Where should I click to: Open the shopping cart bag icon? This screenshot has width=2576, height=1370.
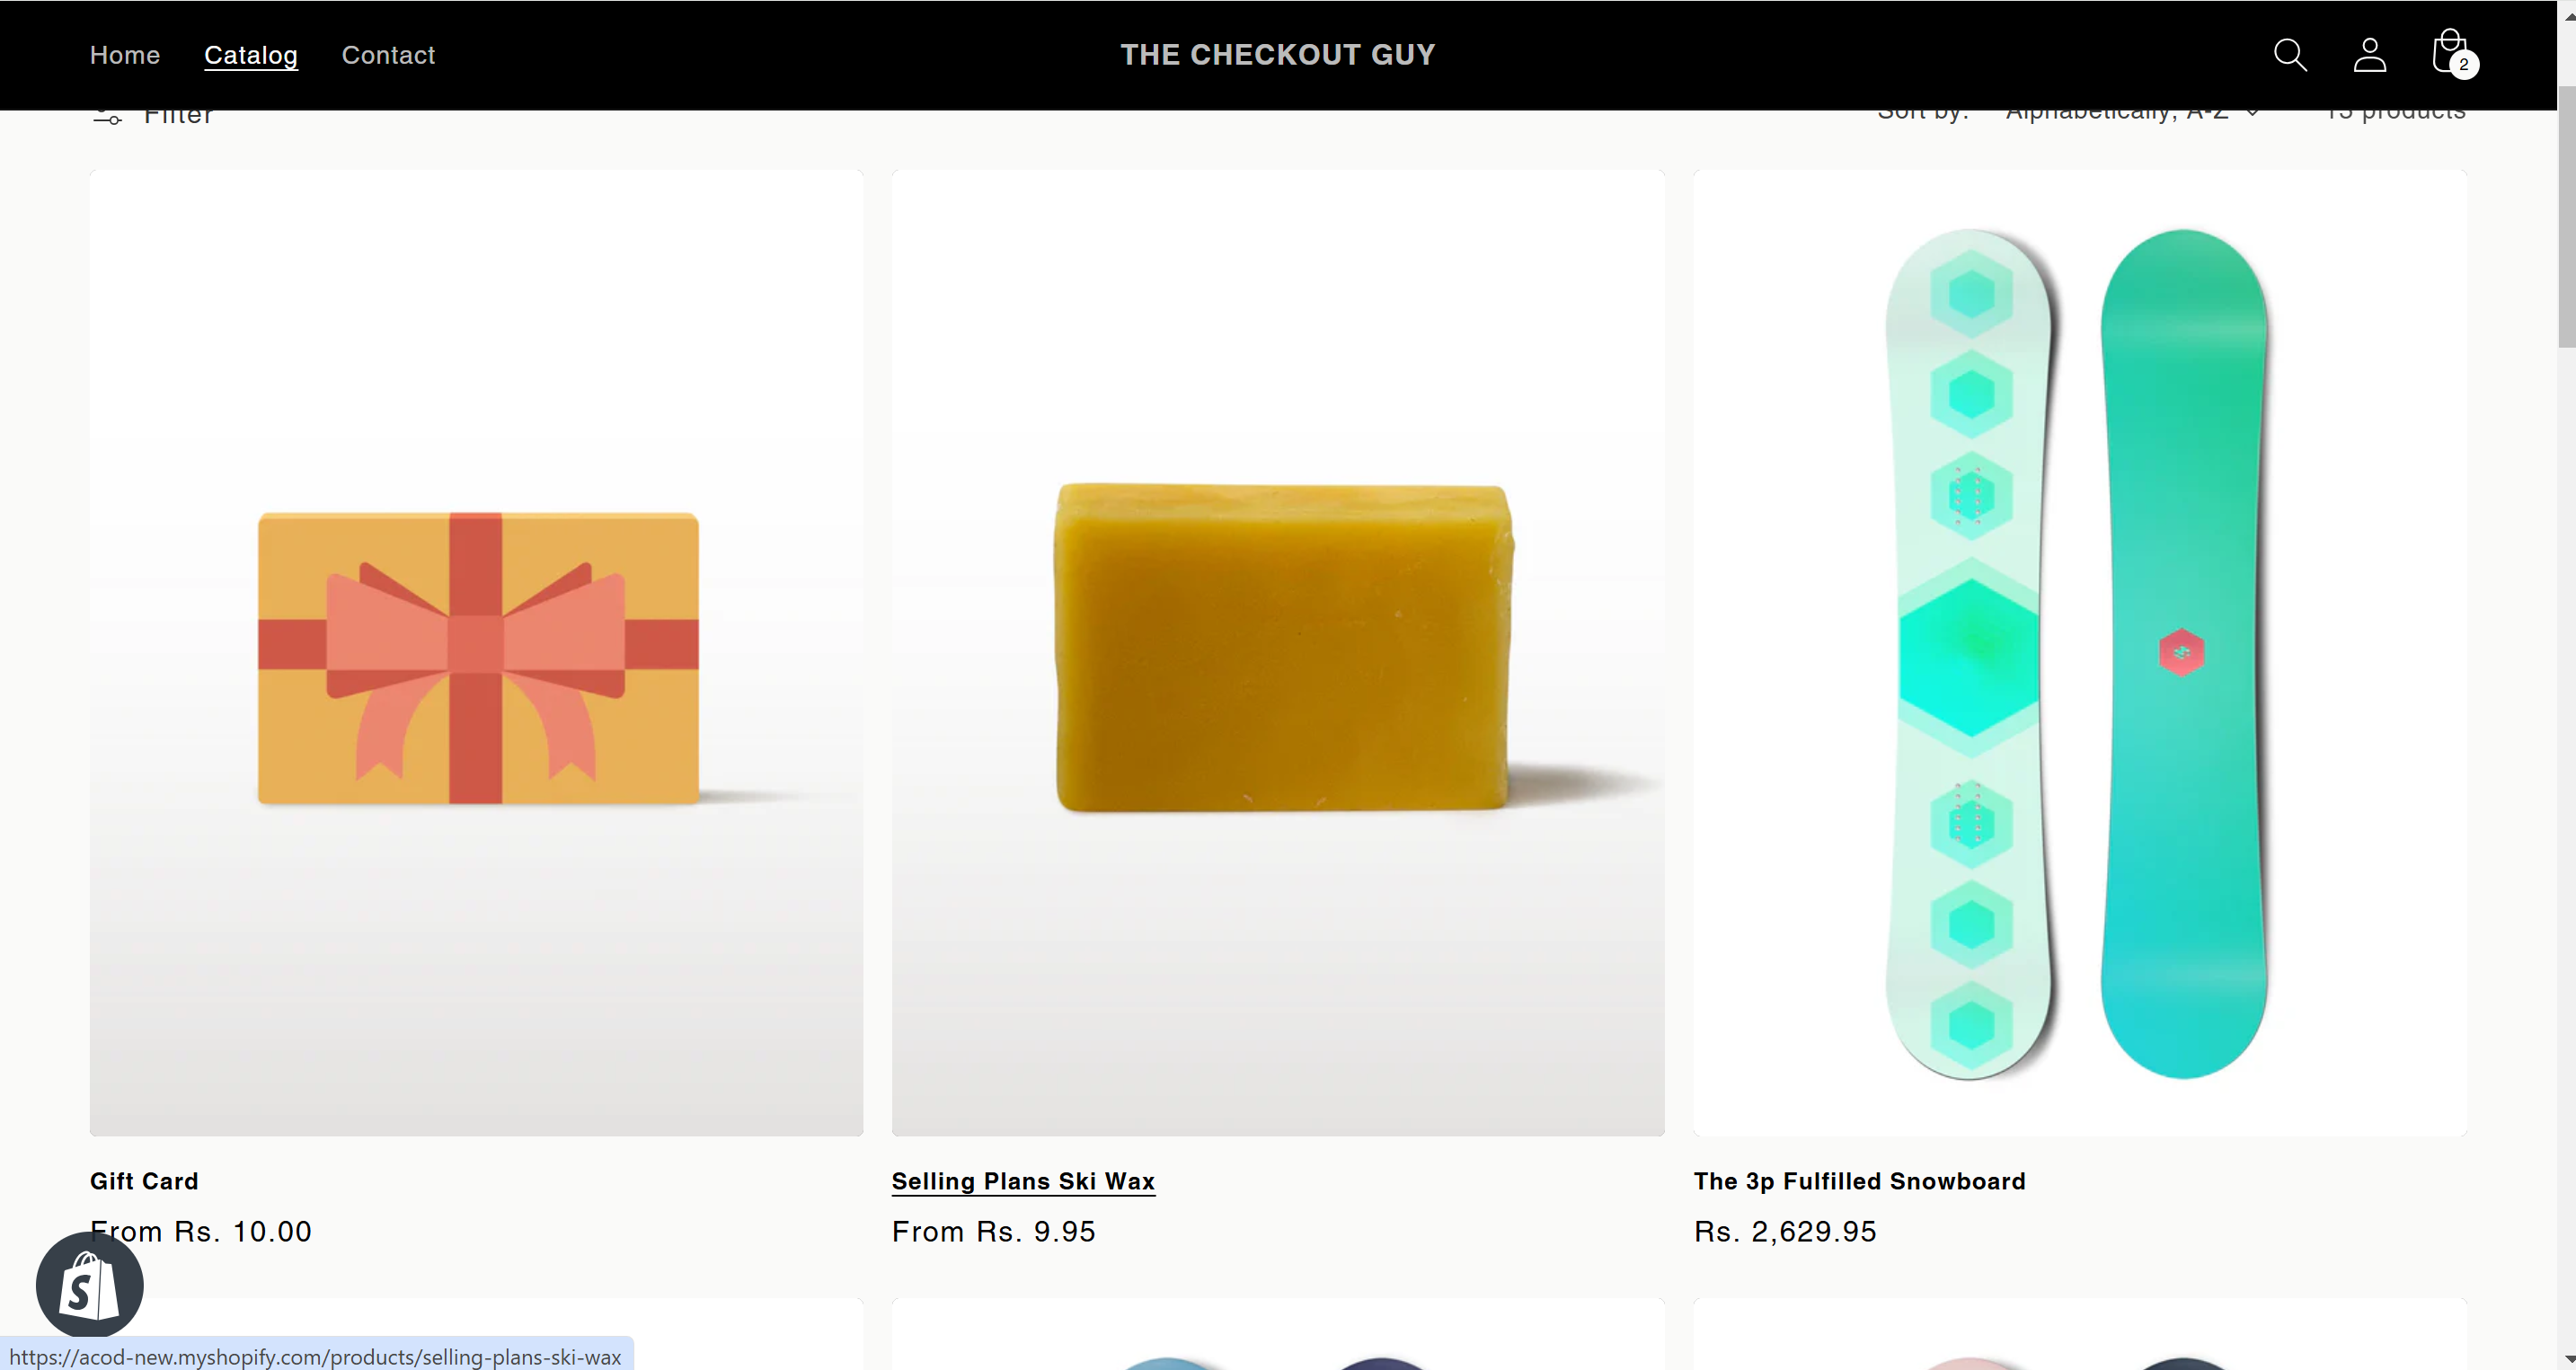pyautogui.click(x=2449, y=51)
